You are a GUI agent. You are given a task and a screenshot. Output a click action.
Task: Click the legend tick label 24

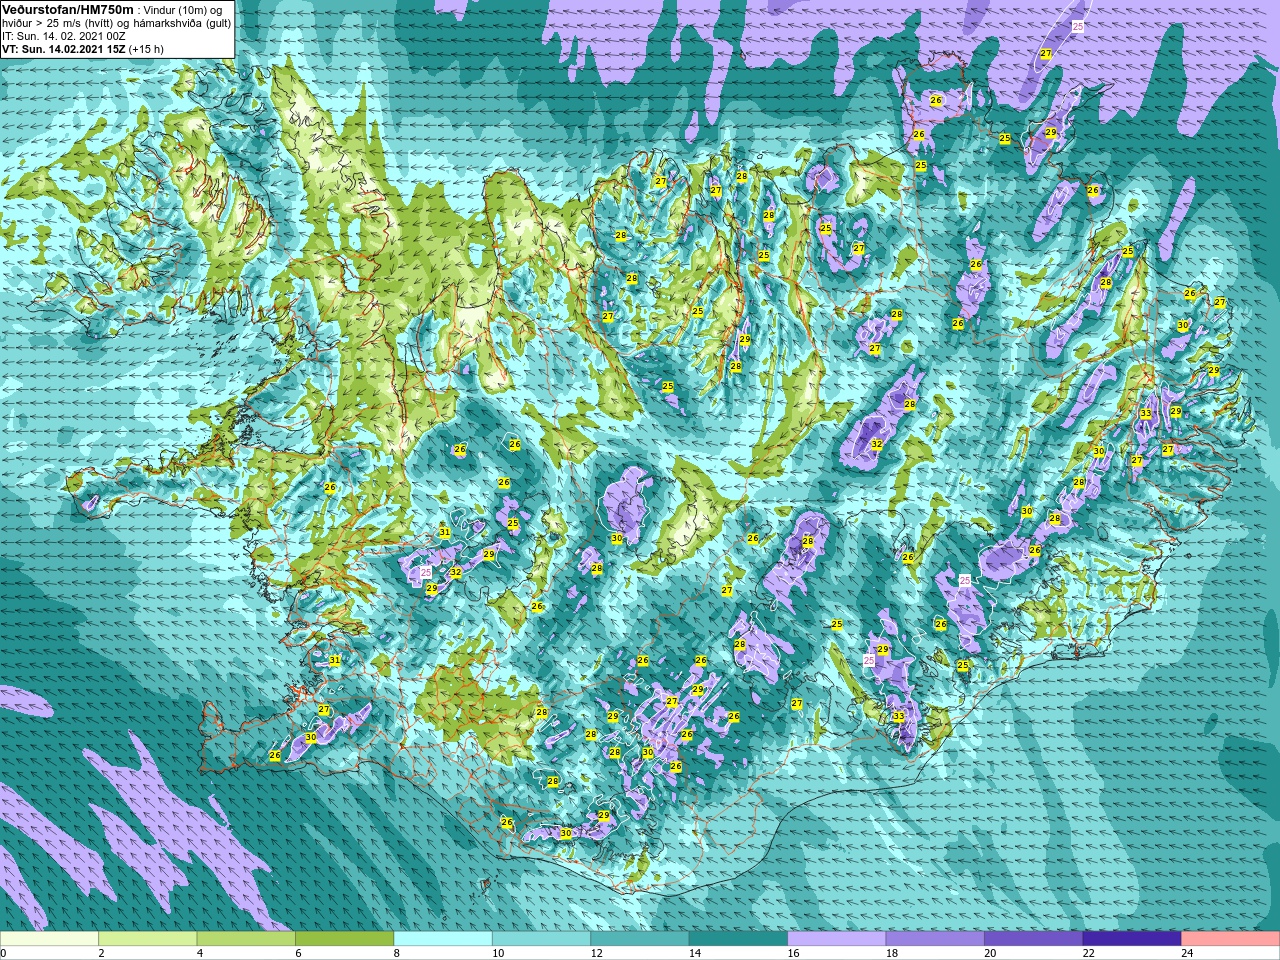pos(1188,953)
